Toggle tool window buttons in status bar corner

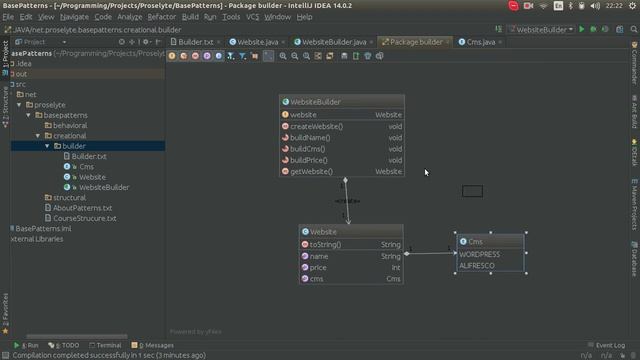[5, 355]
